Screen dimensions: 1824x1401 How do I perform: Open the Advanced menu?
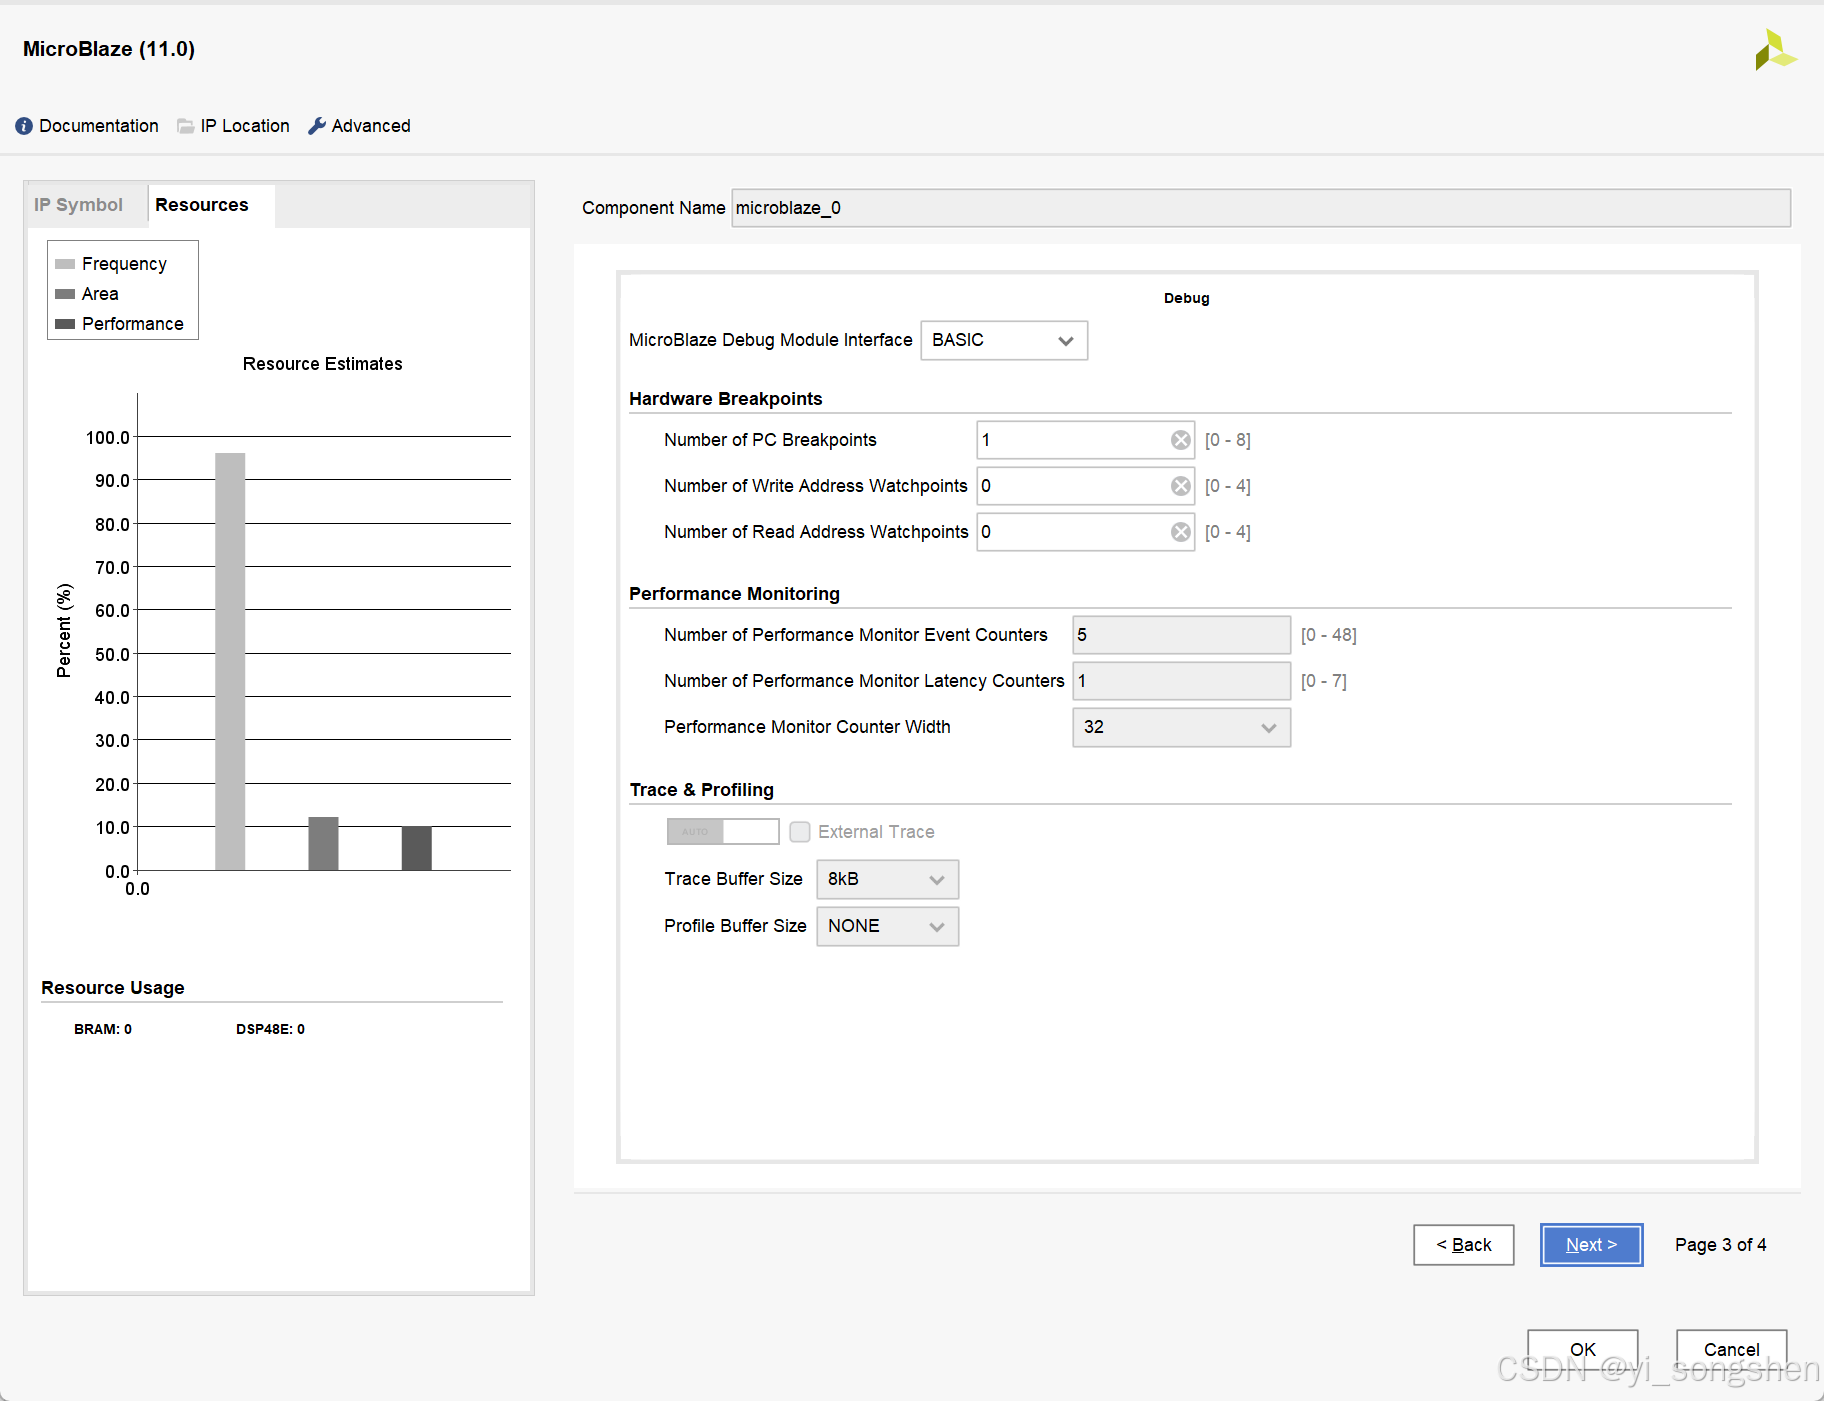tap(371, 126)
